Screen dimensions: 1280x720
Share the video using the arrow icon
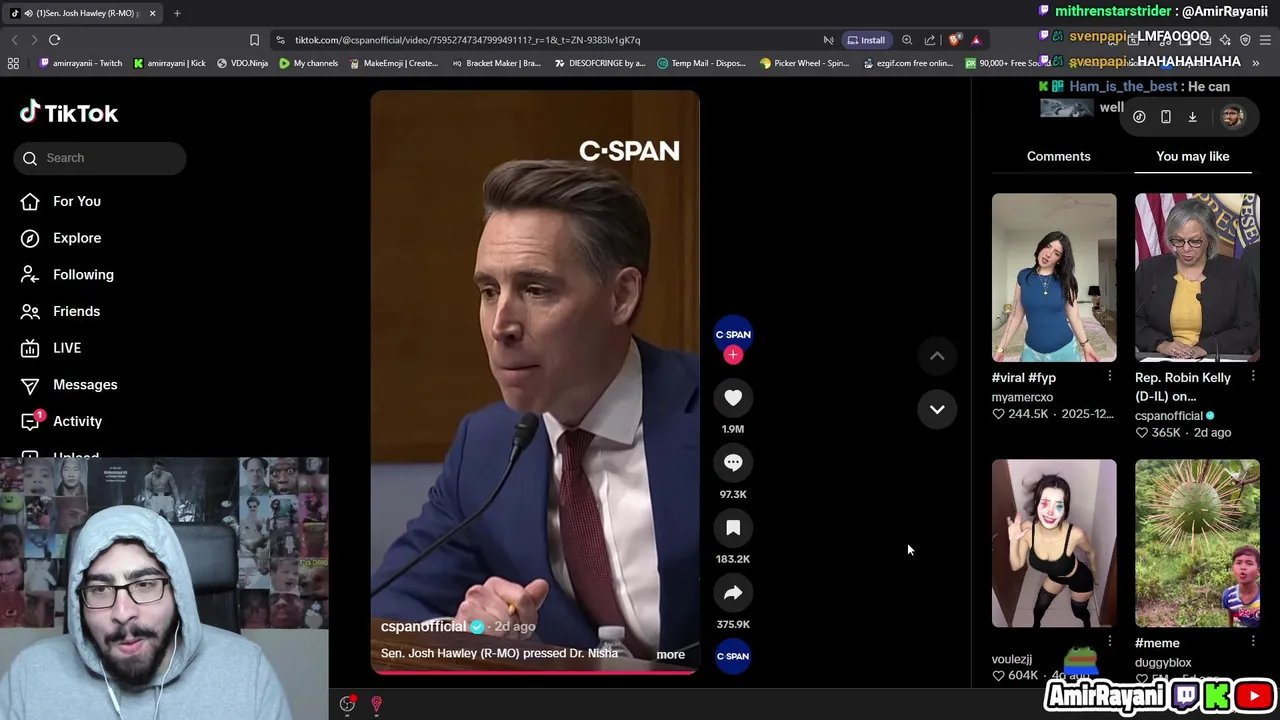tap(733, 593)
